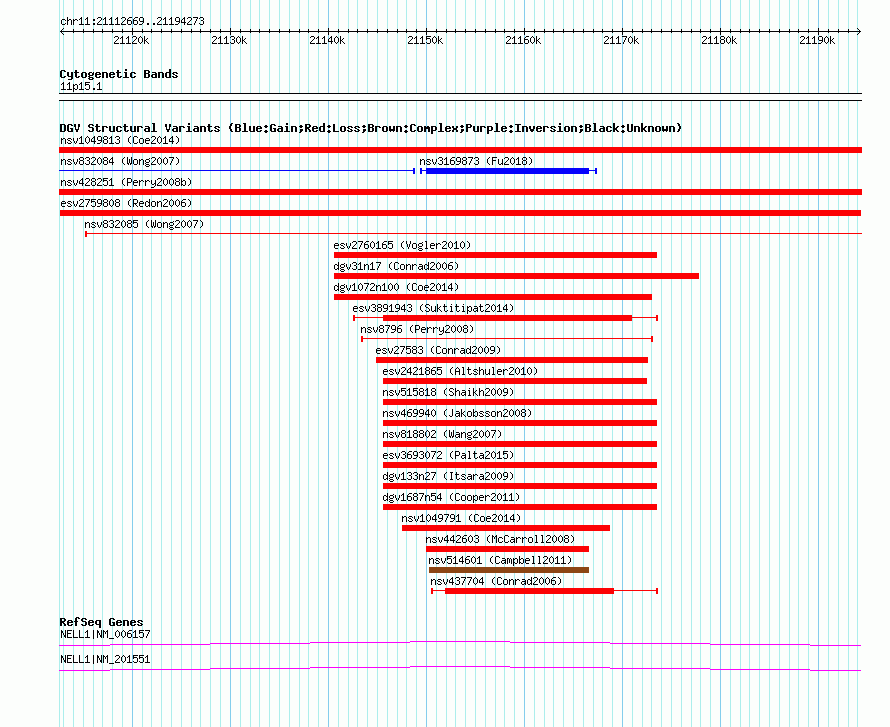Image resolution: width=890 pixels, height=727 pixels.
Task: Select dgv1072n100 (Coe2014) variant label
Action: click(396, 287)
